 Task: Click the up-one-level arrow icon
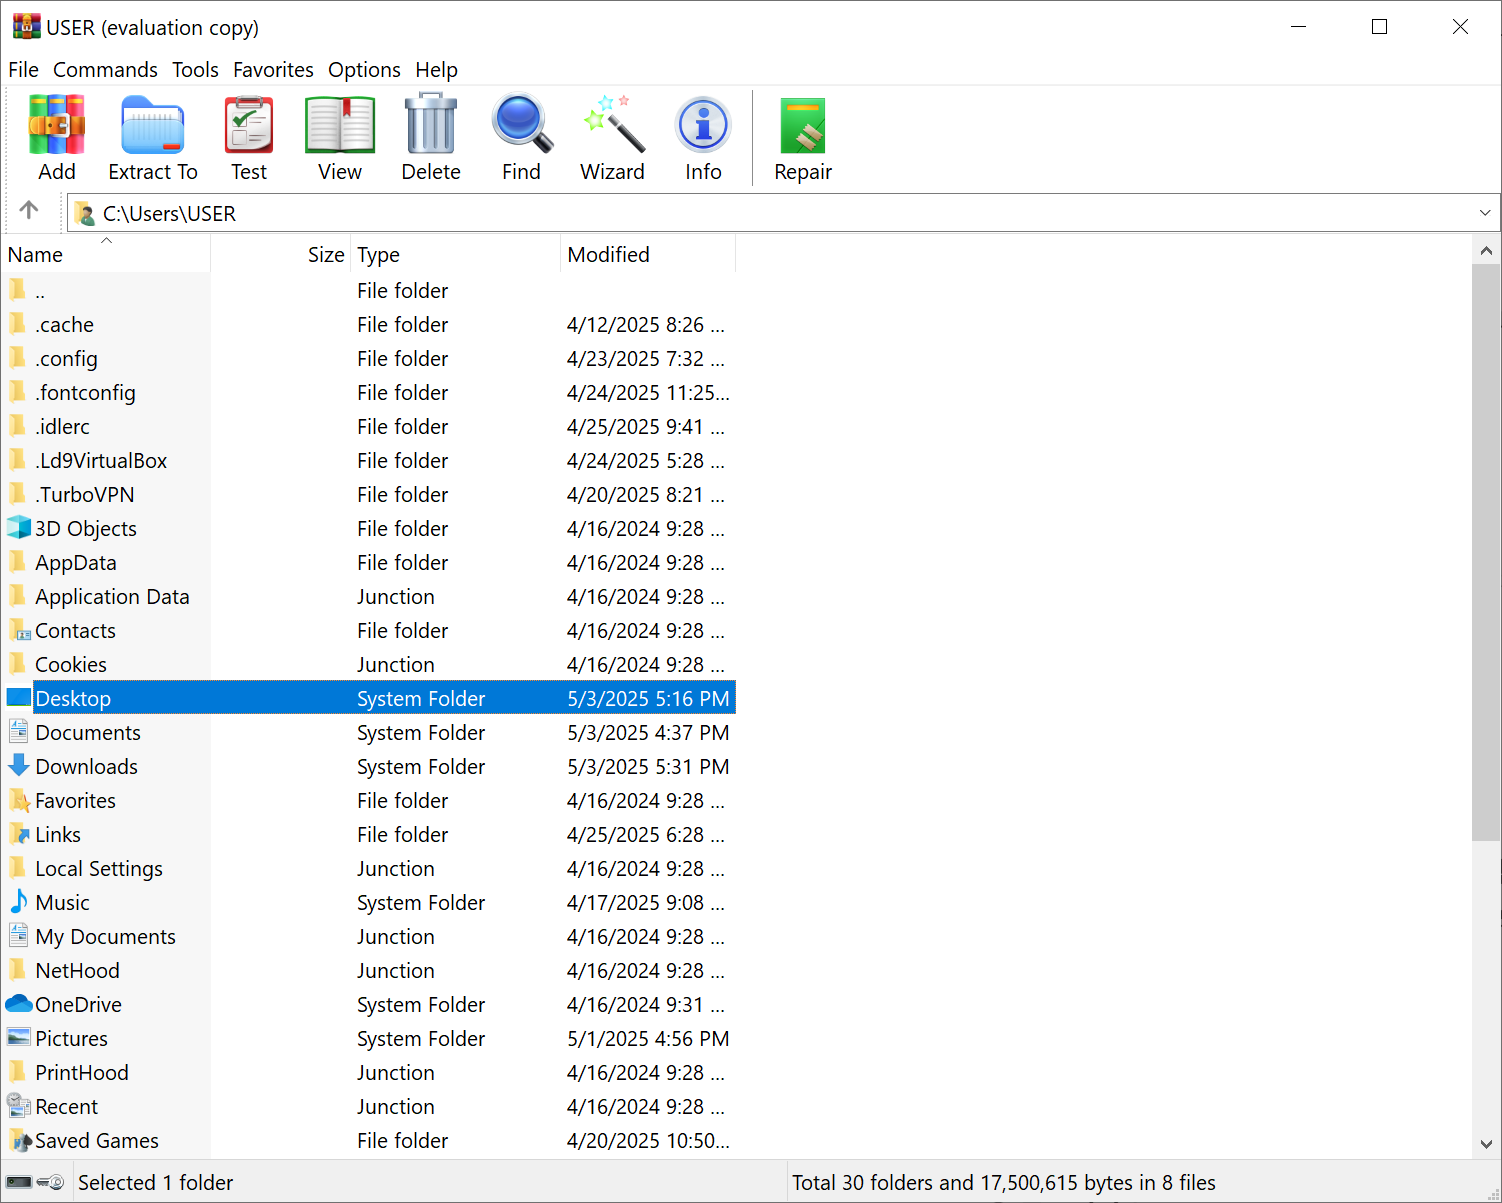[x=30, y=211]
